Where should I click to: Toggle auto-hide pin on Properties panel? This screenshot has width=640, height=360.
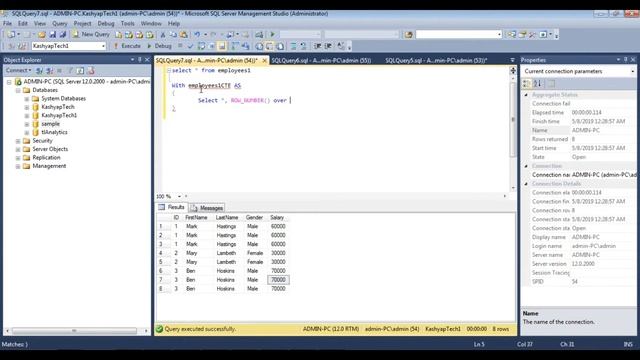[625, 60]
